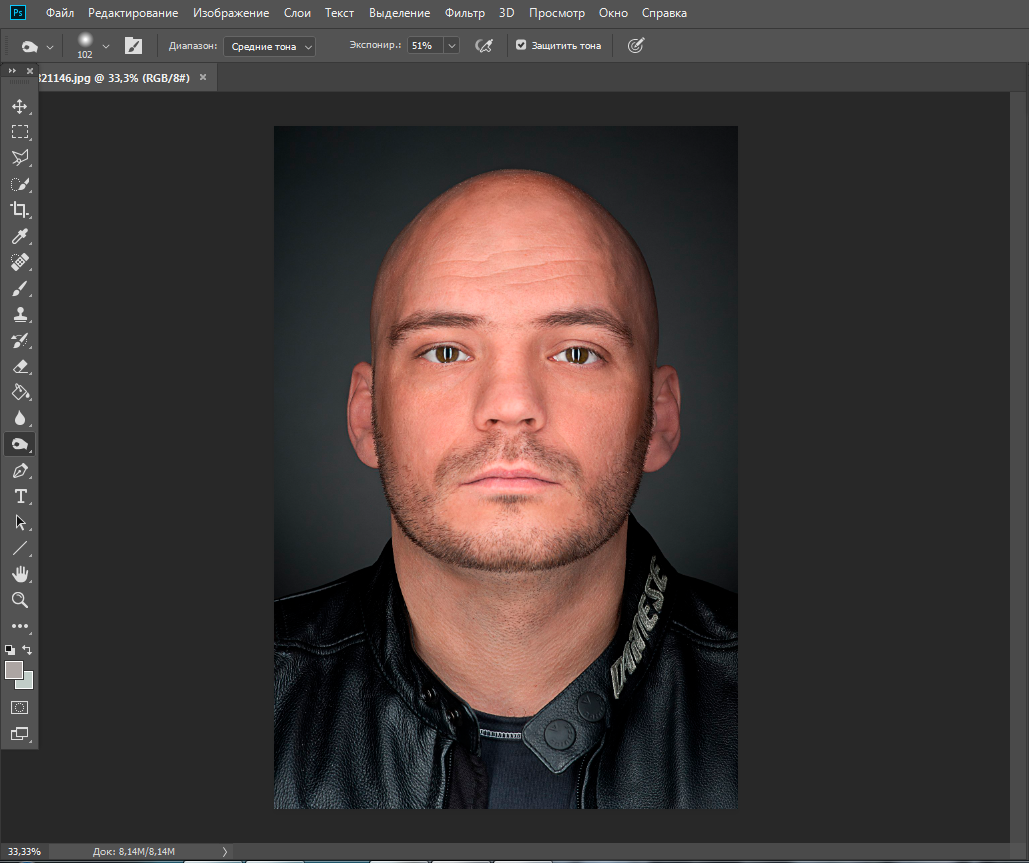Select the Rectangular Marquee tool

click(20, 132)
